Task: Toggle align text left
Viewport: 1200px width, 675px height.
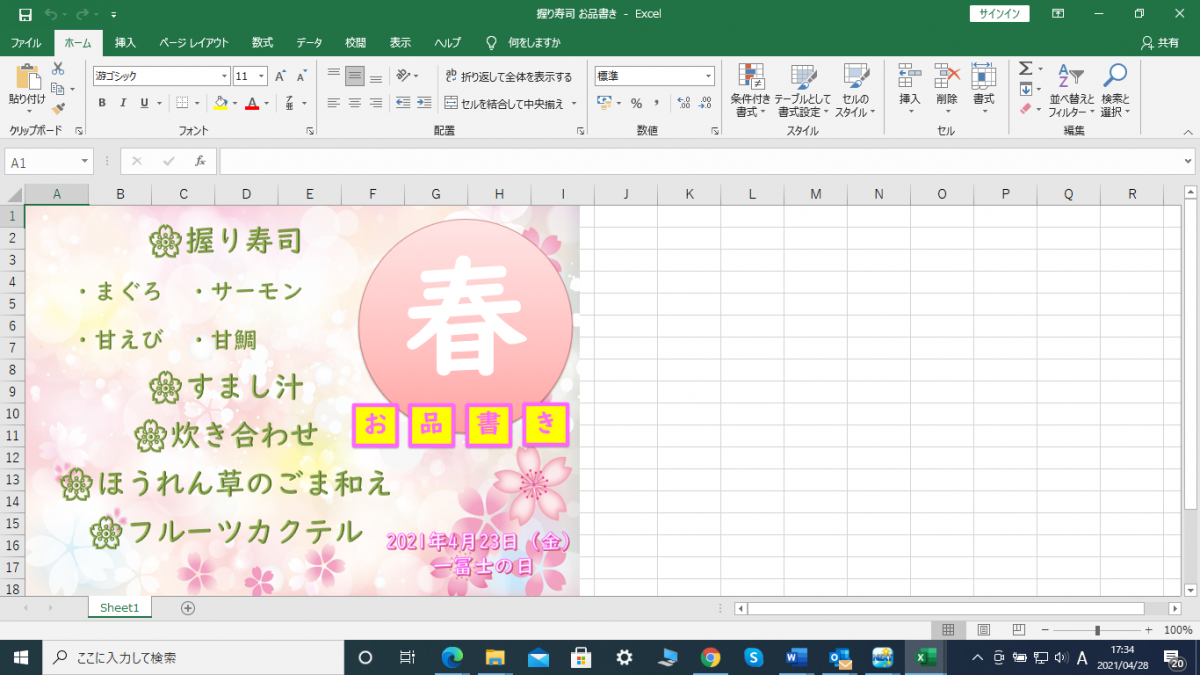Action: pyautogui.click(x=333, y=103)
